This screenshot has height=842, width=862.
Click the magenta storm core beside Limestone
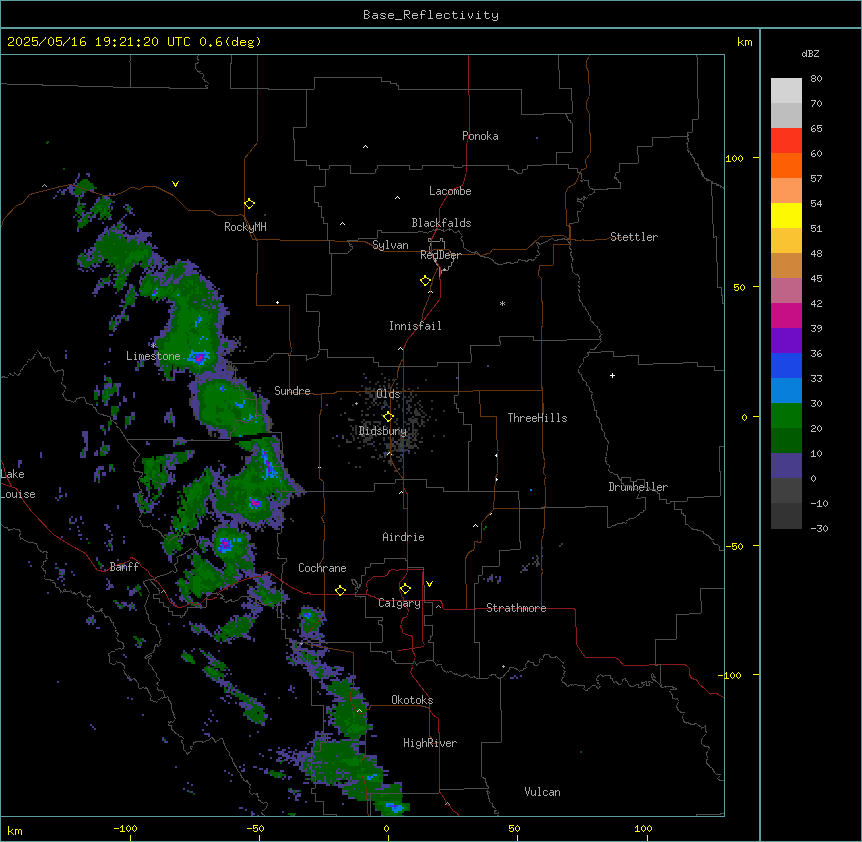(x=200, y=358)
